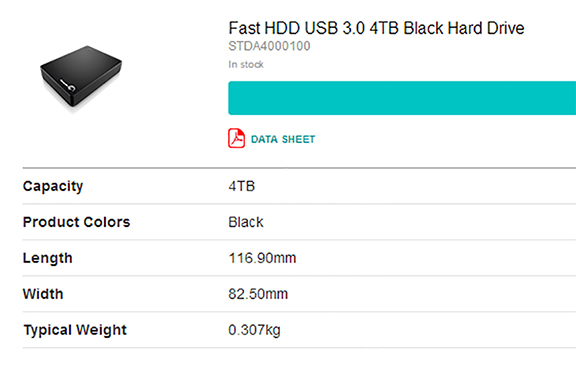Select the Product Colors row label
Image resolution: width=576 pixels, height=378 pixels.
click(x=76, y=222)
